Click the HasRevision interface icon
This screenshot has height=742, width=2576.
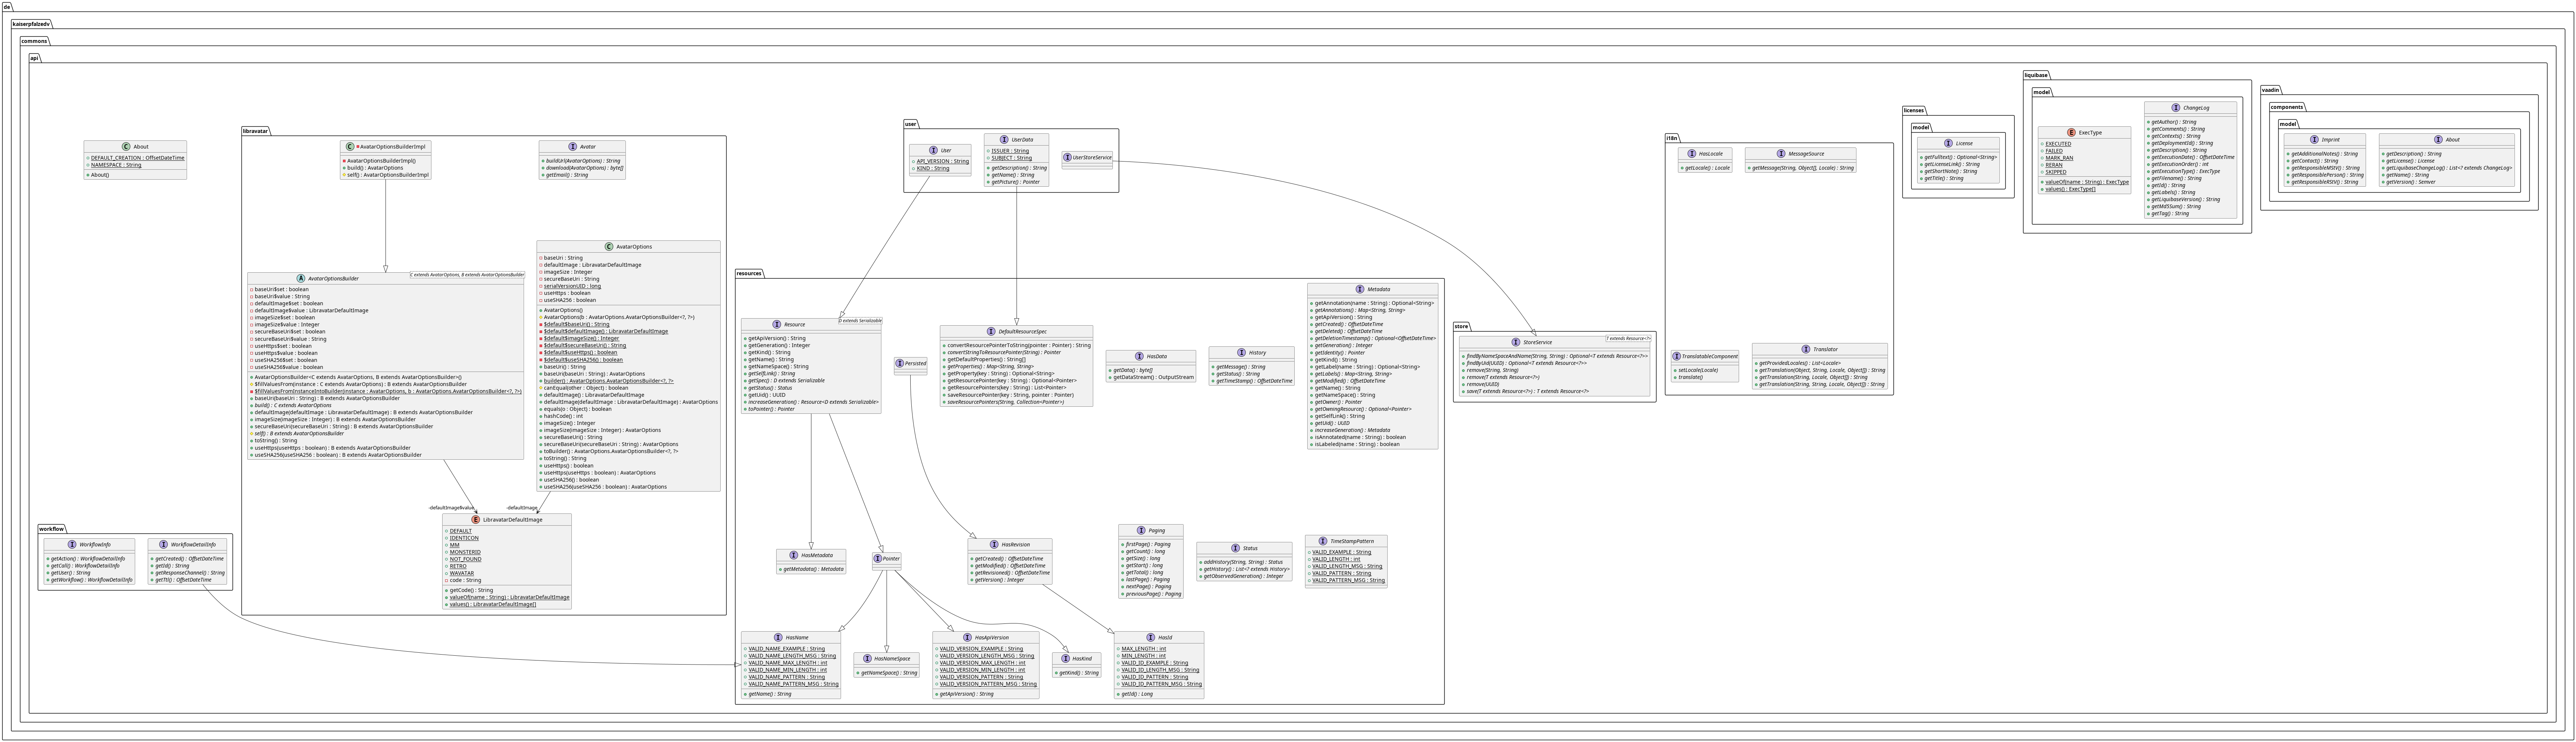(x=994, y=545)
